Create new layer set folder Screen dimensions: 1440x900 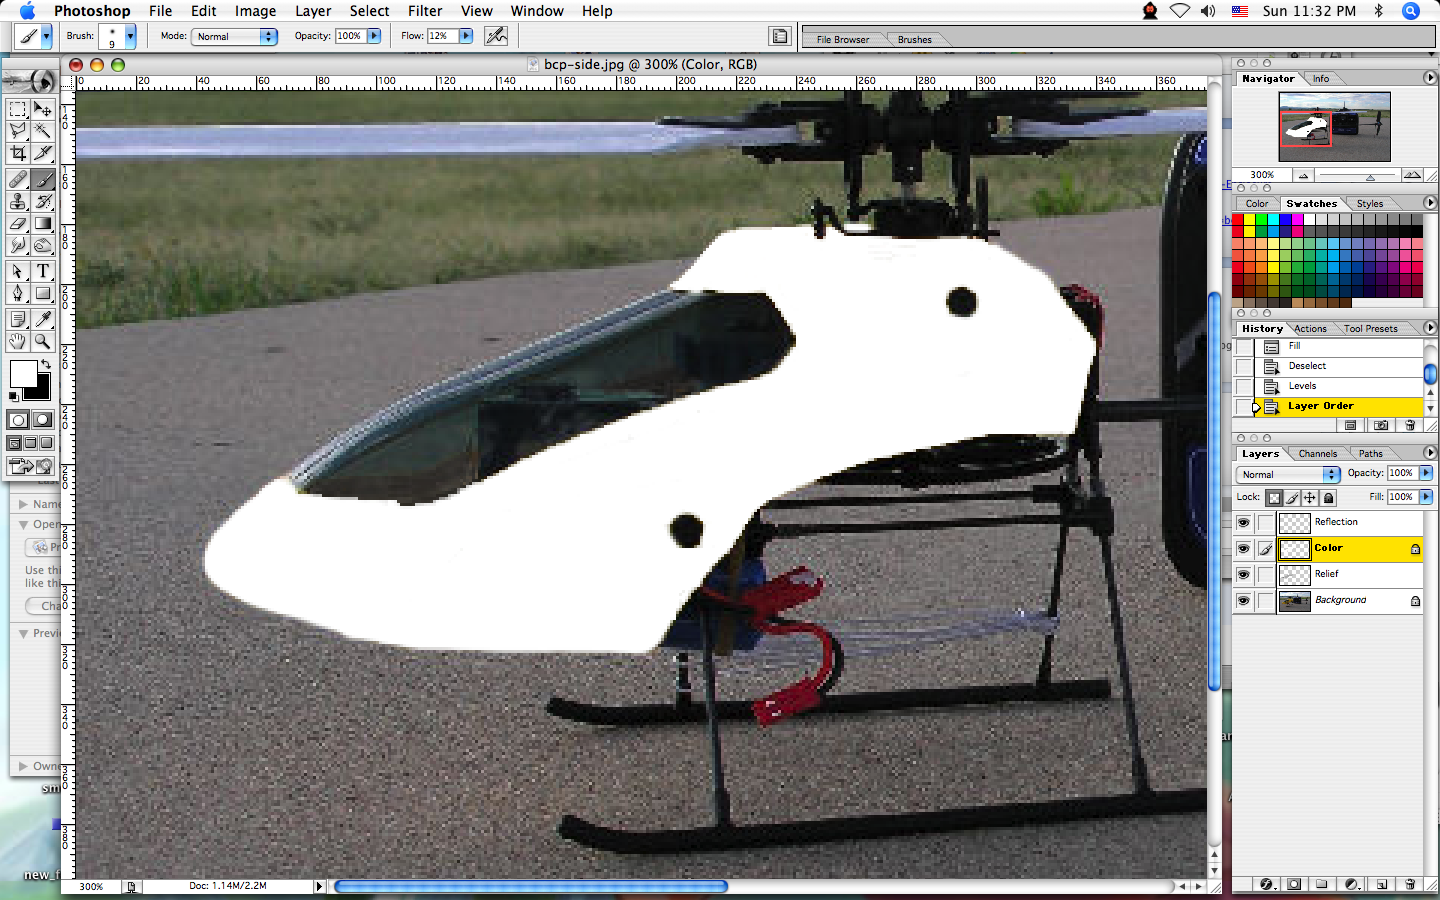1322,885
